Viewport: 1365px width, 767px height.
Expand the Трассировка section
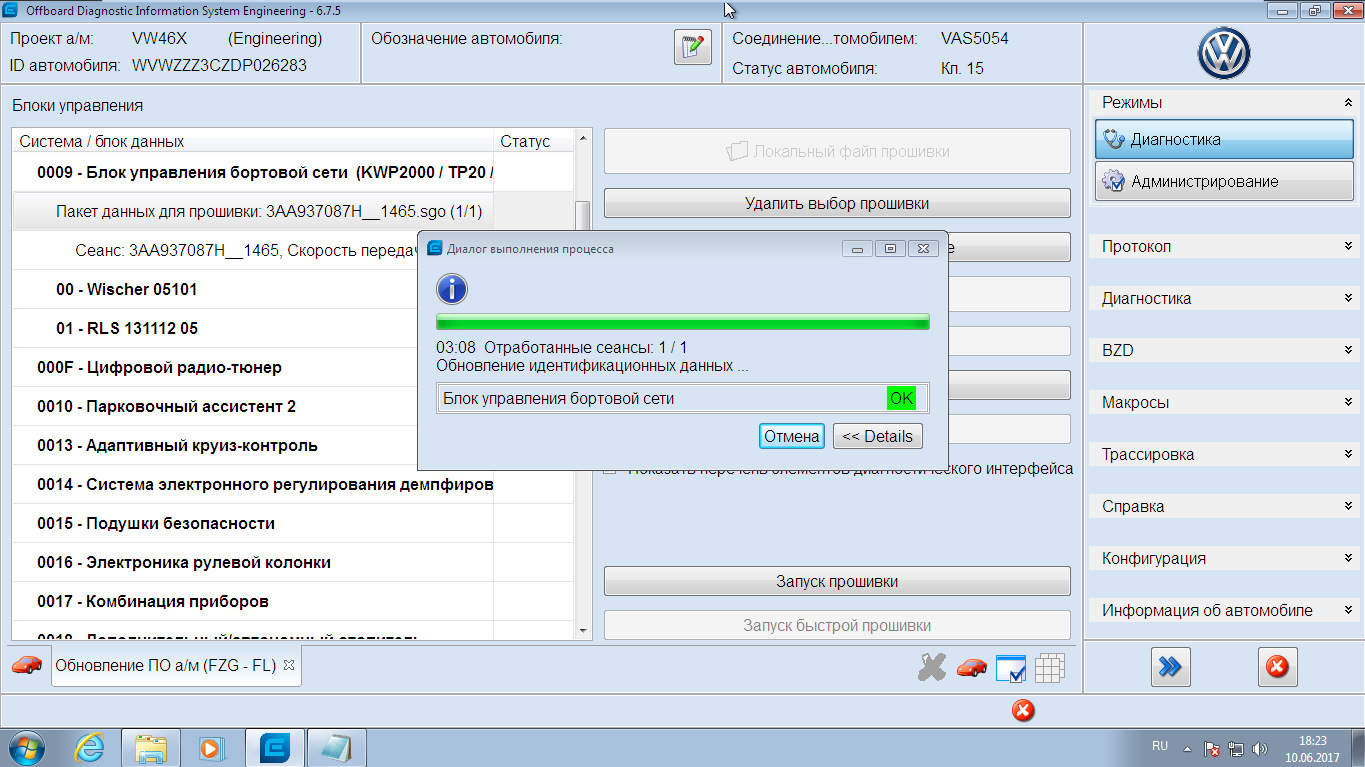(1348, 454)
